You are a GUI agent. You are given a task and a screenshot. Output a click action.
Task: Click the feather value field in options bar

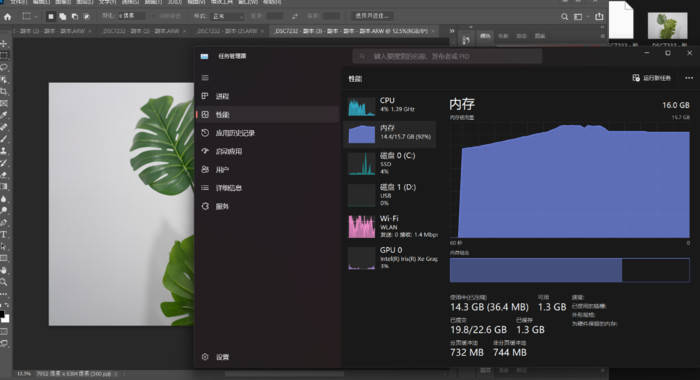[x=131, y=16]
